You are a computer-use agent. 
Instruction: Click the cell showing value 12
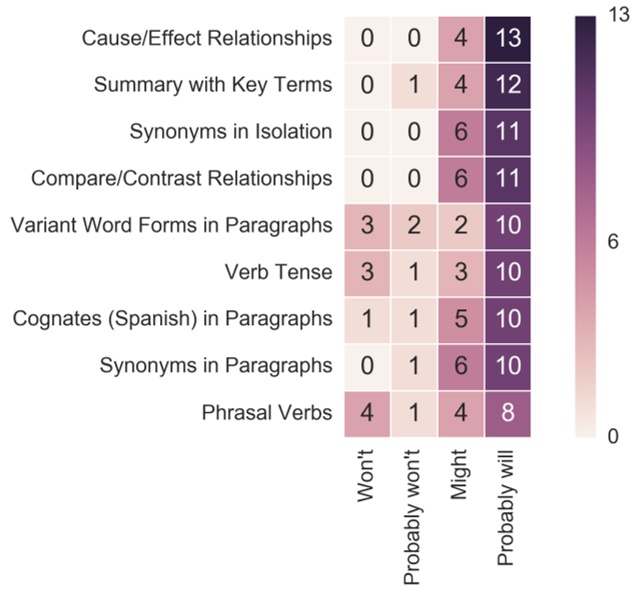tap(507, 86)
